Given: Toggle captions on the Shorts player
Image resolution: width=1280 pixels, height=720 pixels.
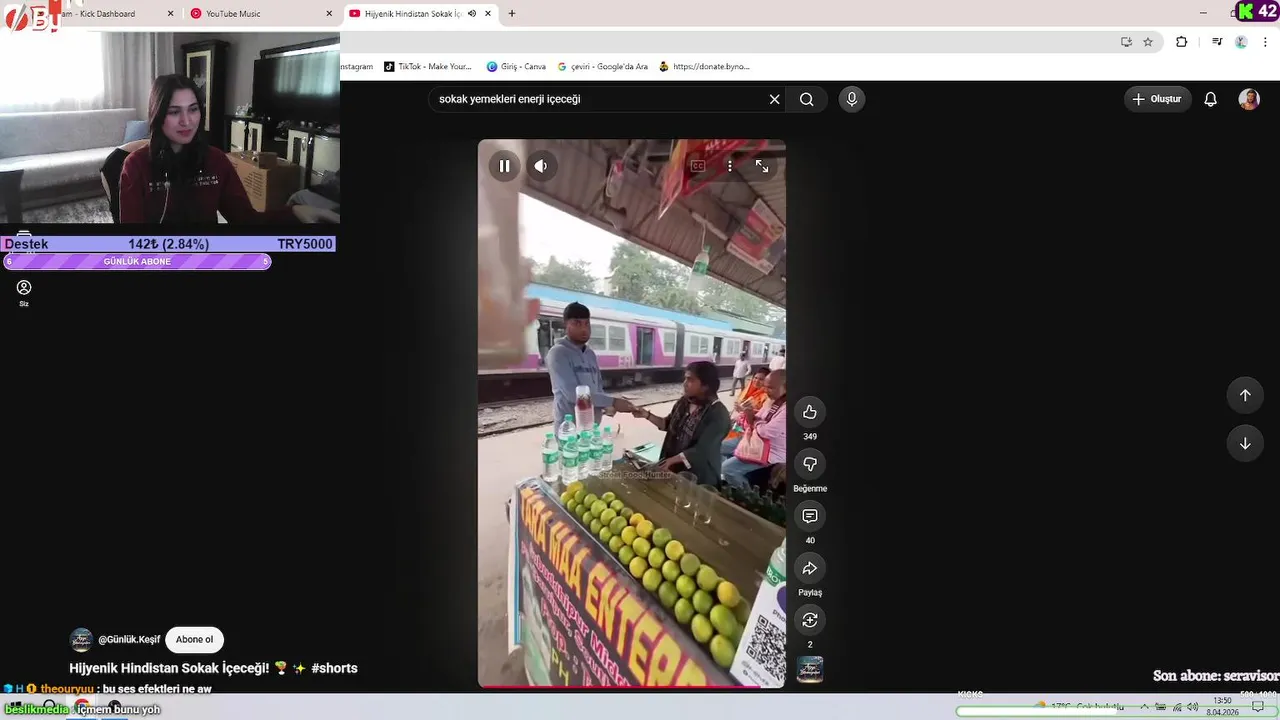Looking at the screenshot, I should point(698,166).
